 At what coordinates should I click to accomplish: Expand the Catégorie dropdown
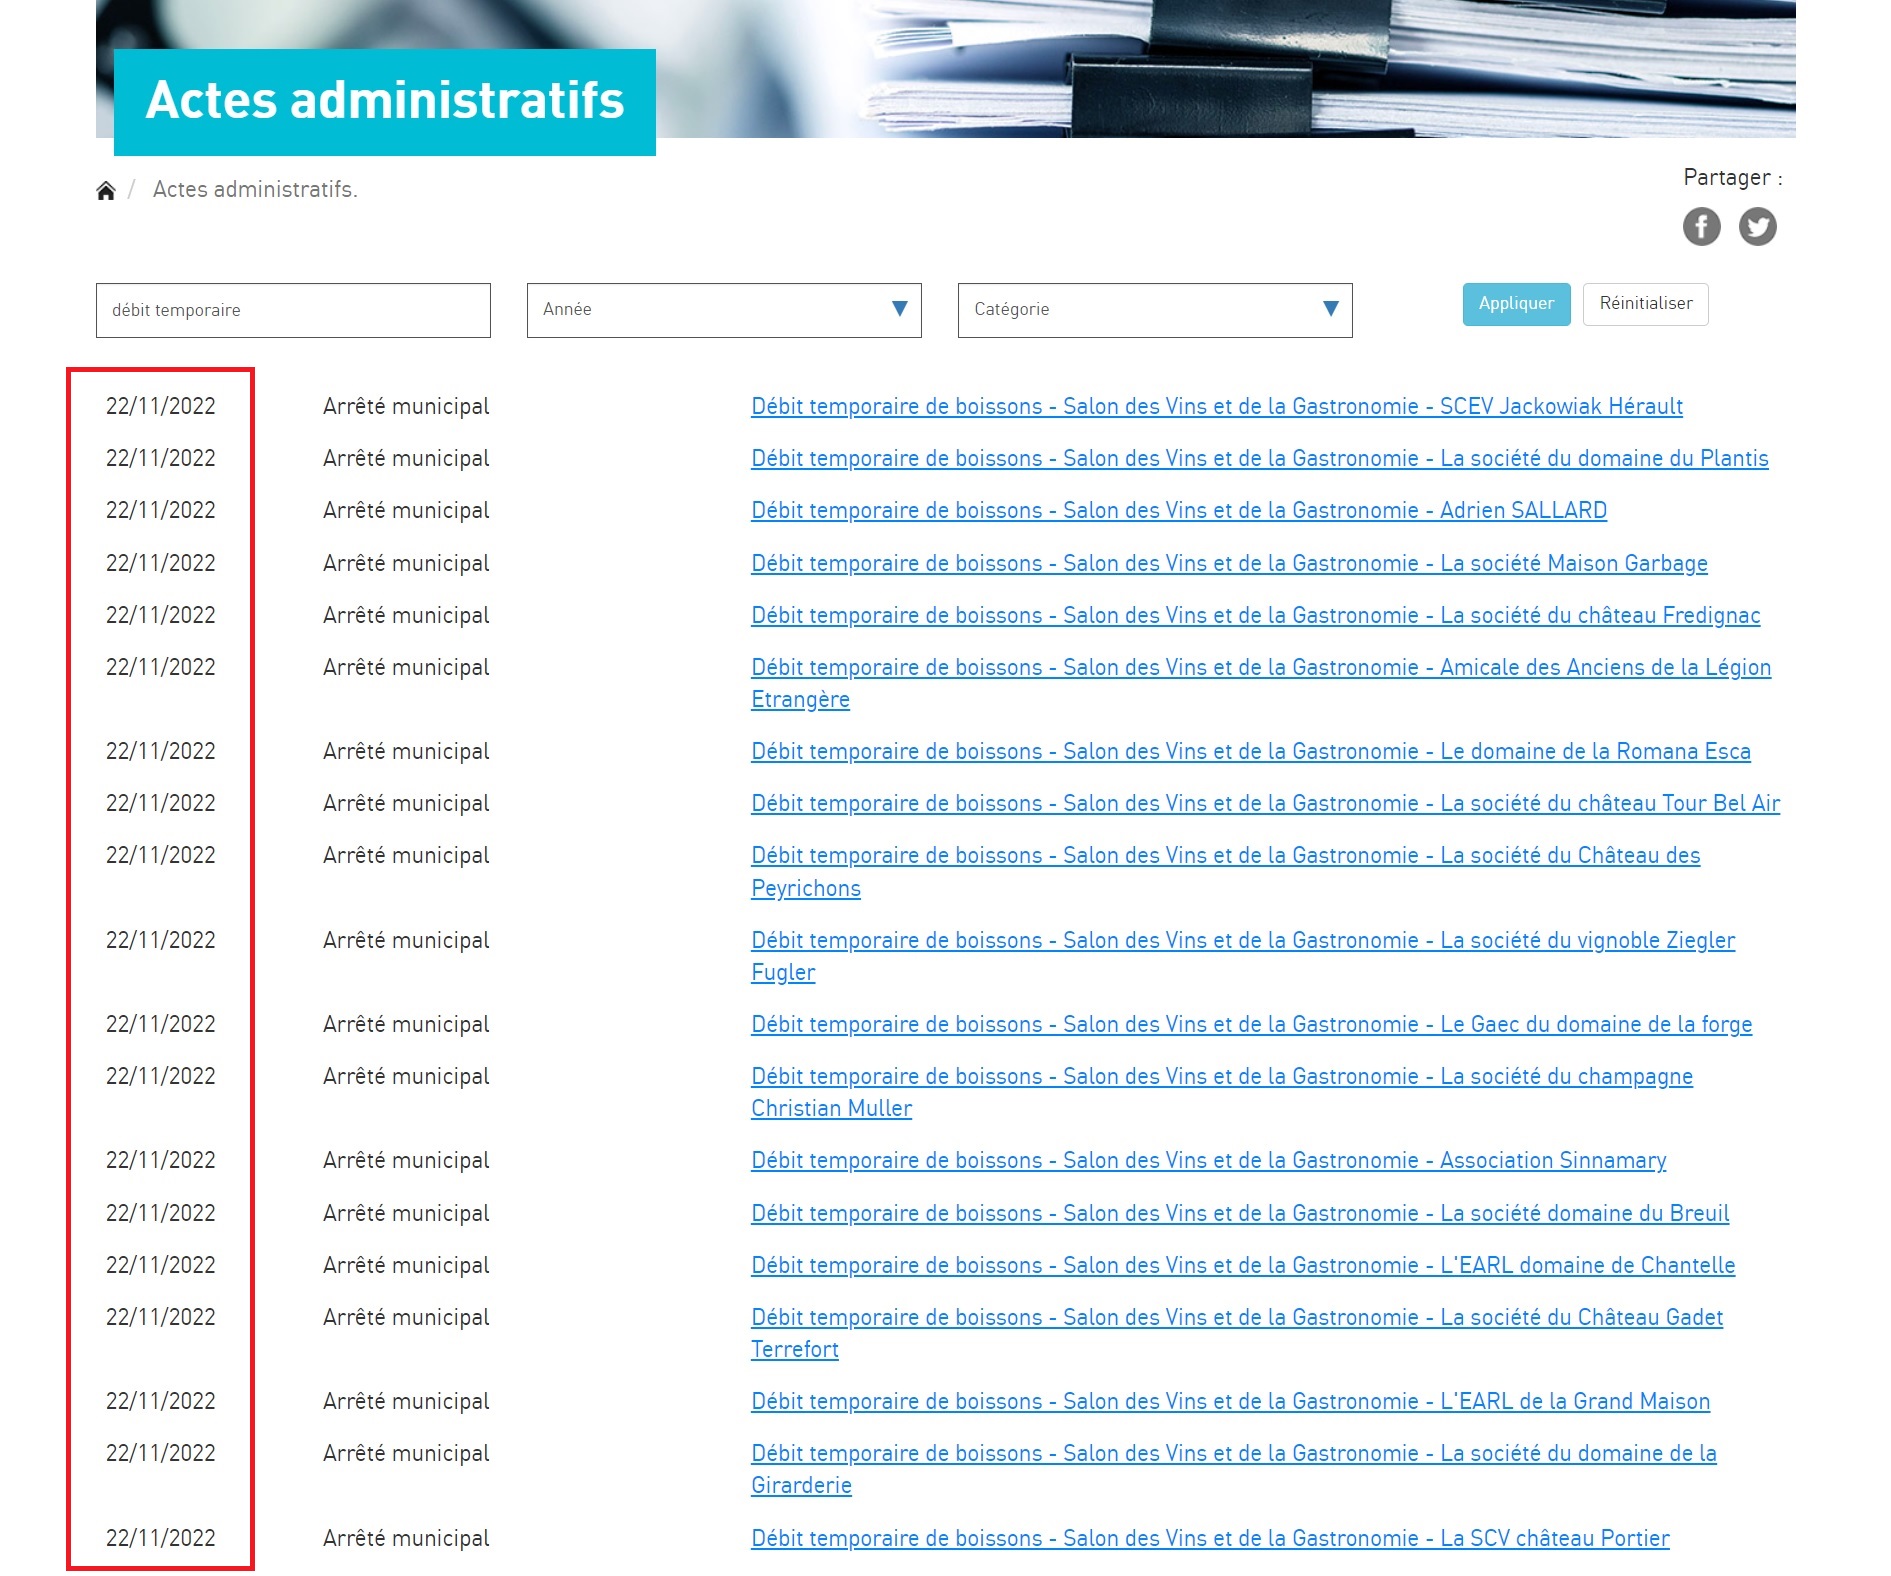1154,310
